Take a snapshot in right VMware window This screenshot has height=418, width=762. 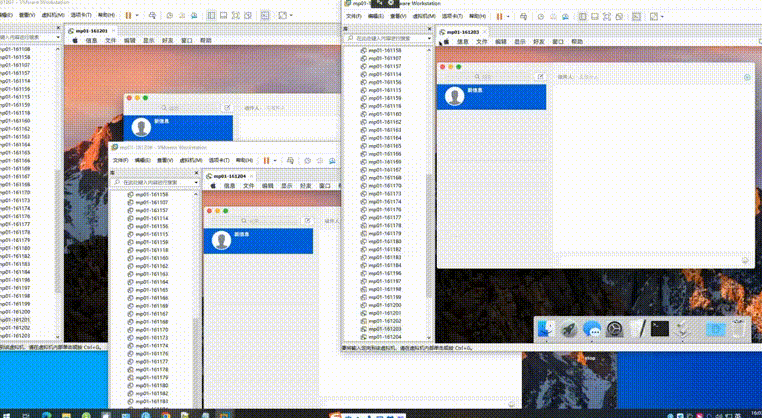[540, 17]
